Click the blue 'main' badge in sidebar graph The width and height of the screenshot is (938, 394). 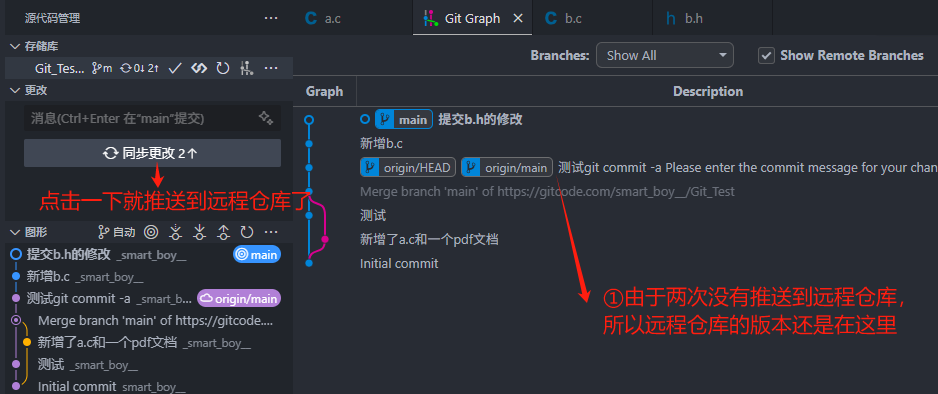pos(257,255)
